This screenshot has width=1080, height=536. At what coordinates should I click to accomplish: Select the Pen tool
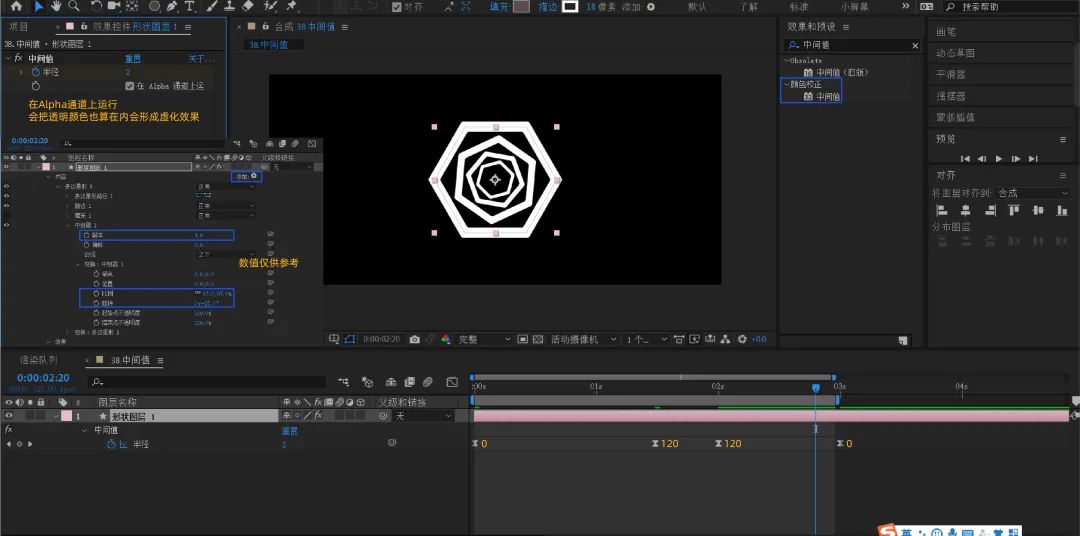click(x=172, y=6)
